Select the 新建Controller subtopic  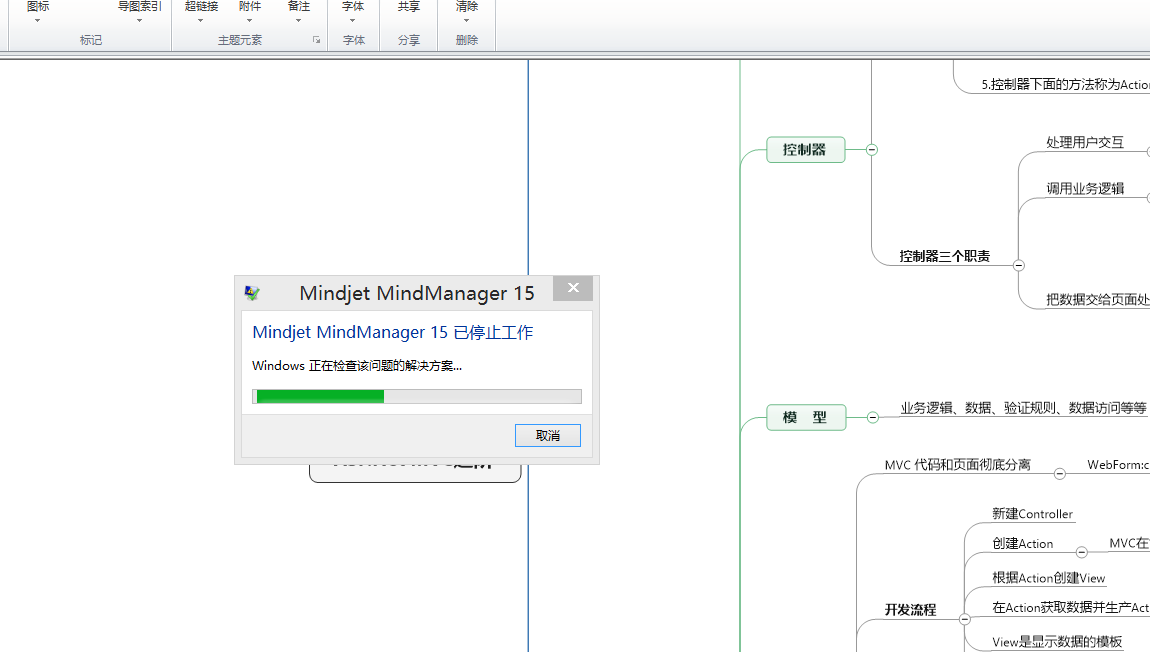(x=1032, y=514)
